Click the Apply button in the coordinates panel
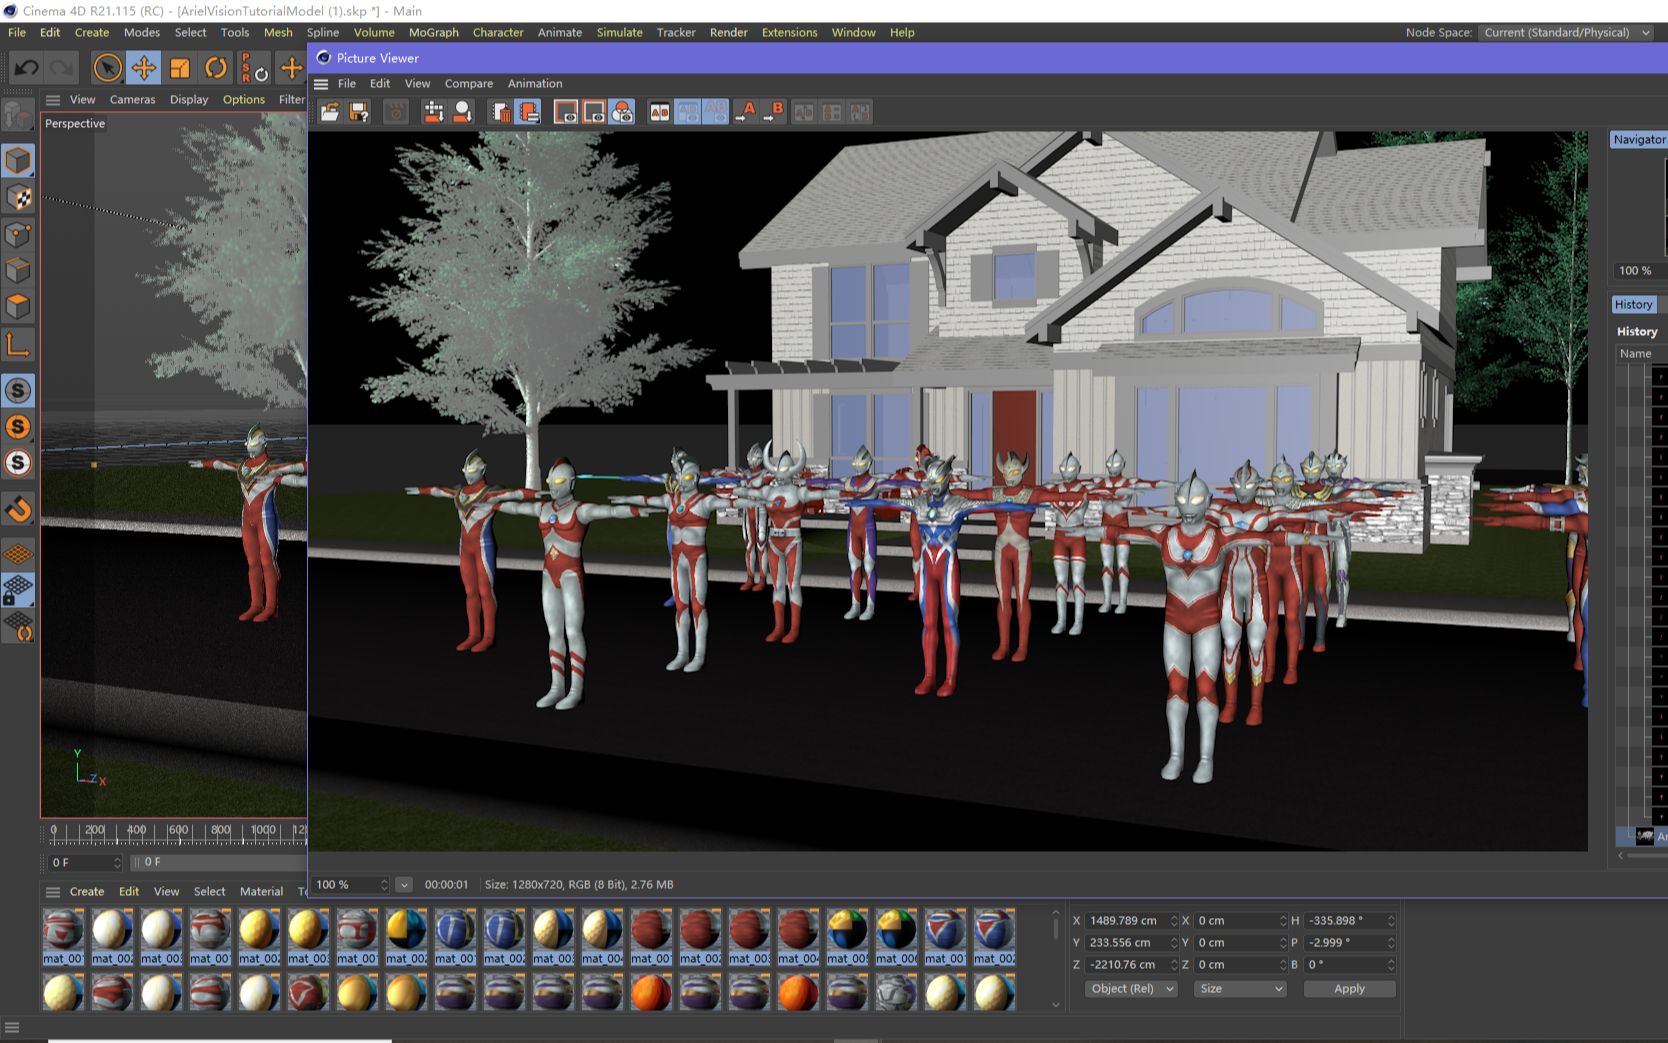Viewport: 1668px width, 1043px height. 1348,988
